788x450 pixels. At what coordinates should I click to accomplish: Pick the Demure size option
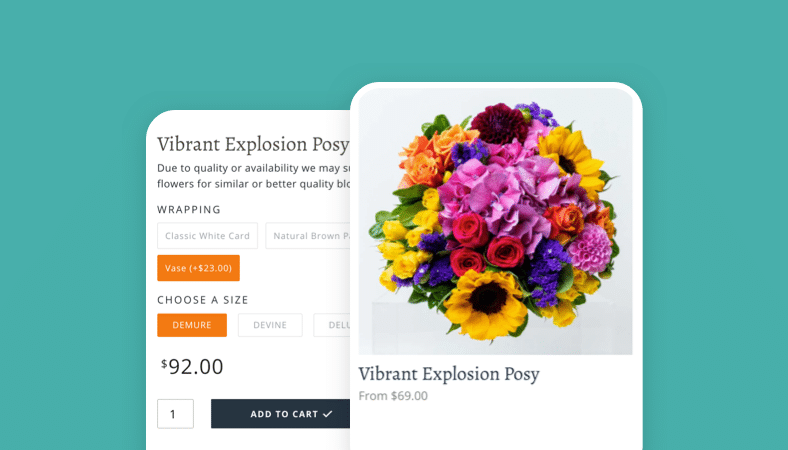(192, 325)
